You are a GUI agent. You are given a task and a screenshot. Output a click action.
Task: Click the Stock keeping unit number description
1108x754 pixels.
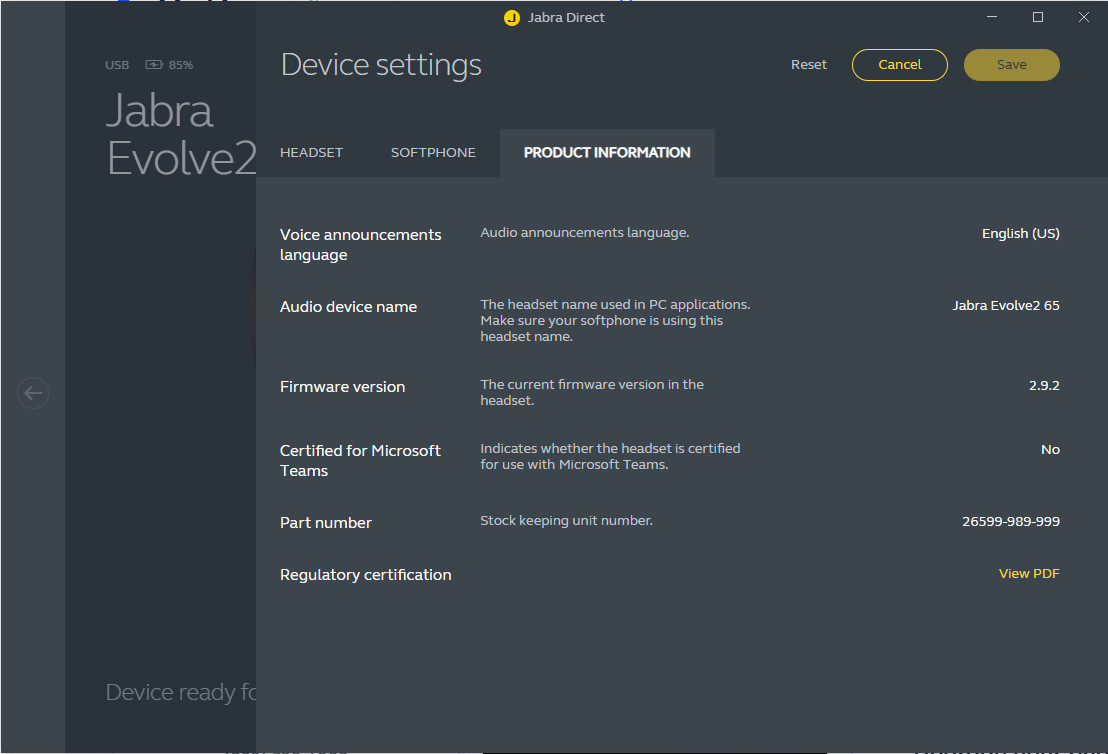(x=566, y=521)
